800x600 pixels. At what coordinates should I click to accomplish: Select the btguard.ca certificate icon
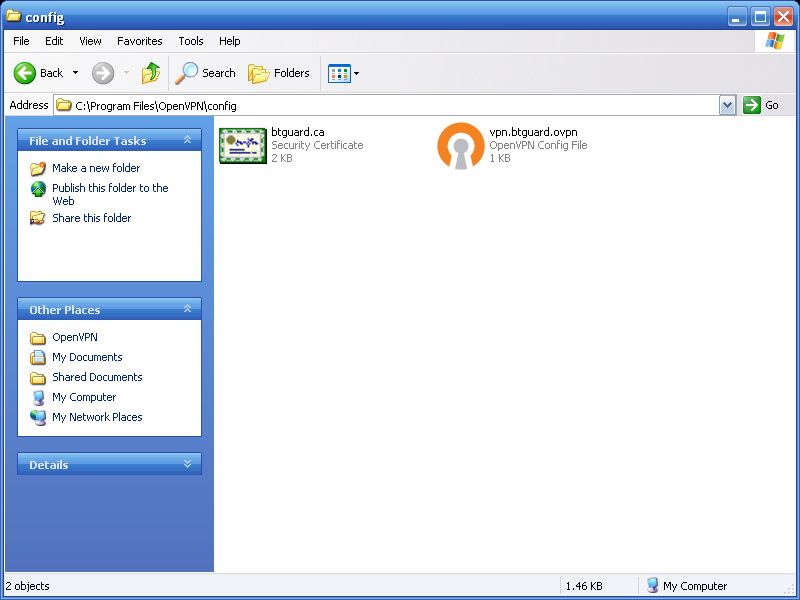click(x=243, y=146)
